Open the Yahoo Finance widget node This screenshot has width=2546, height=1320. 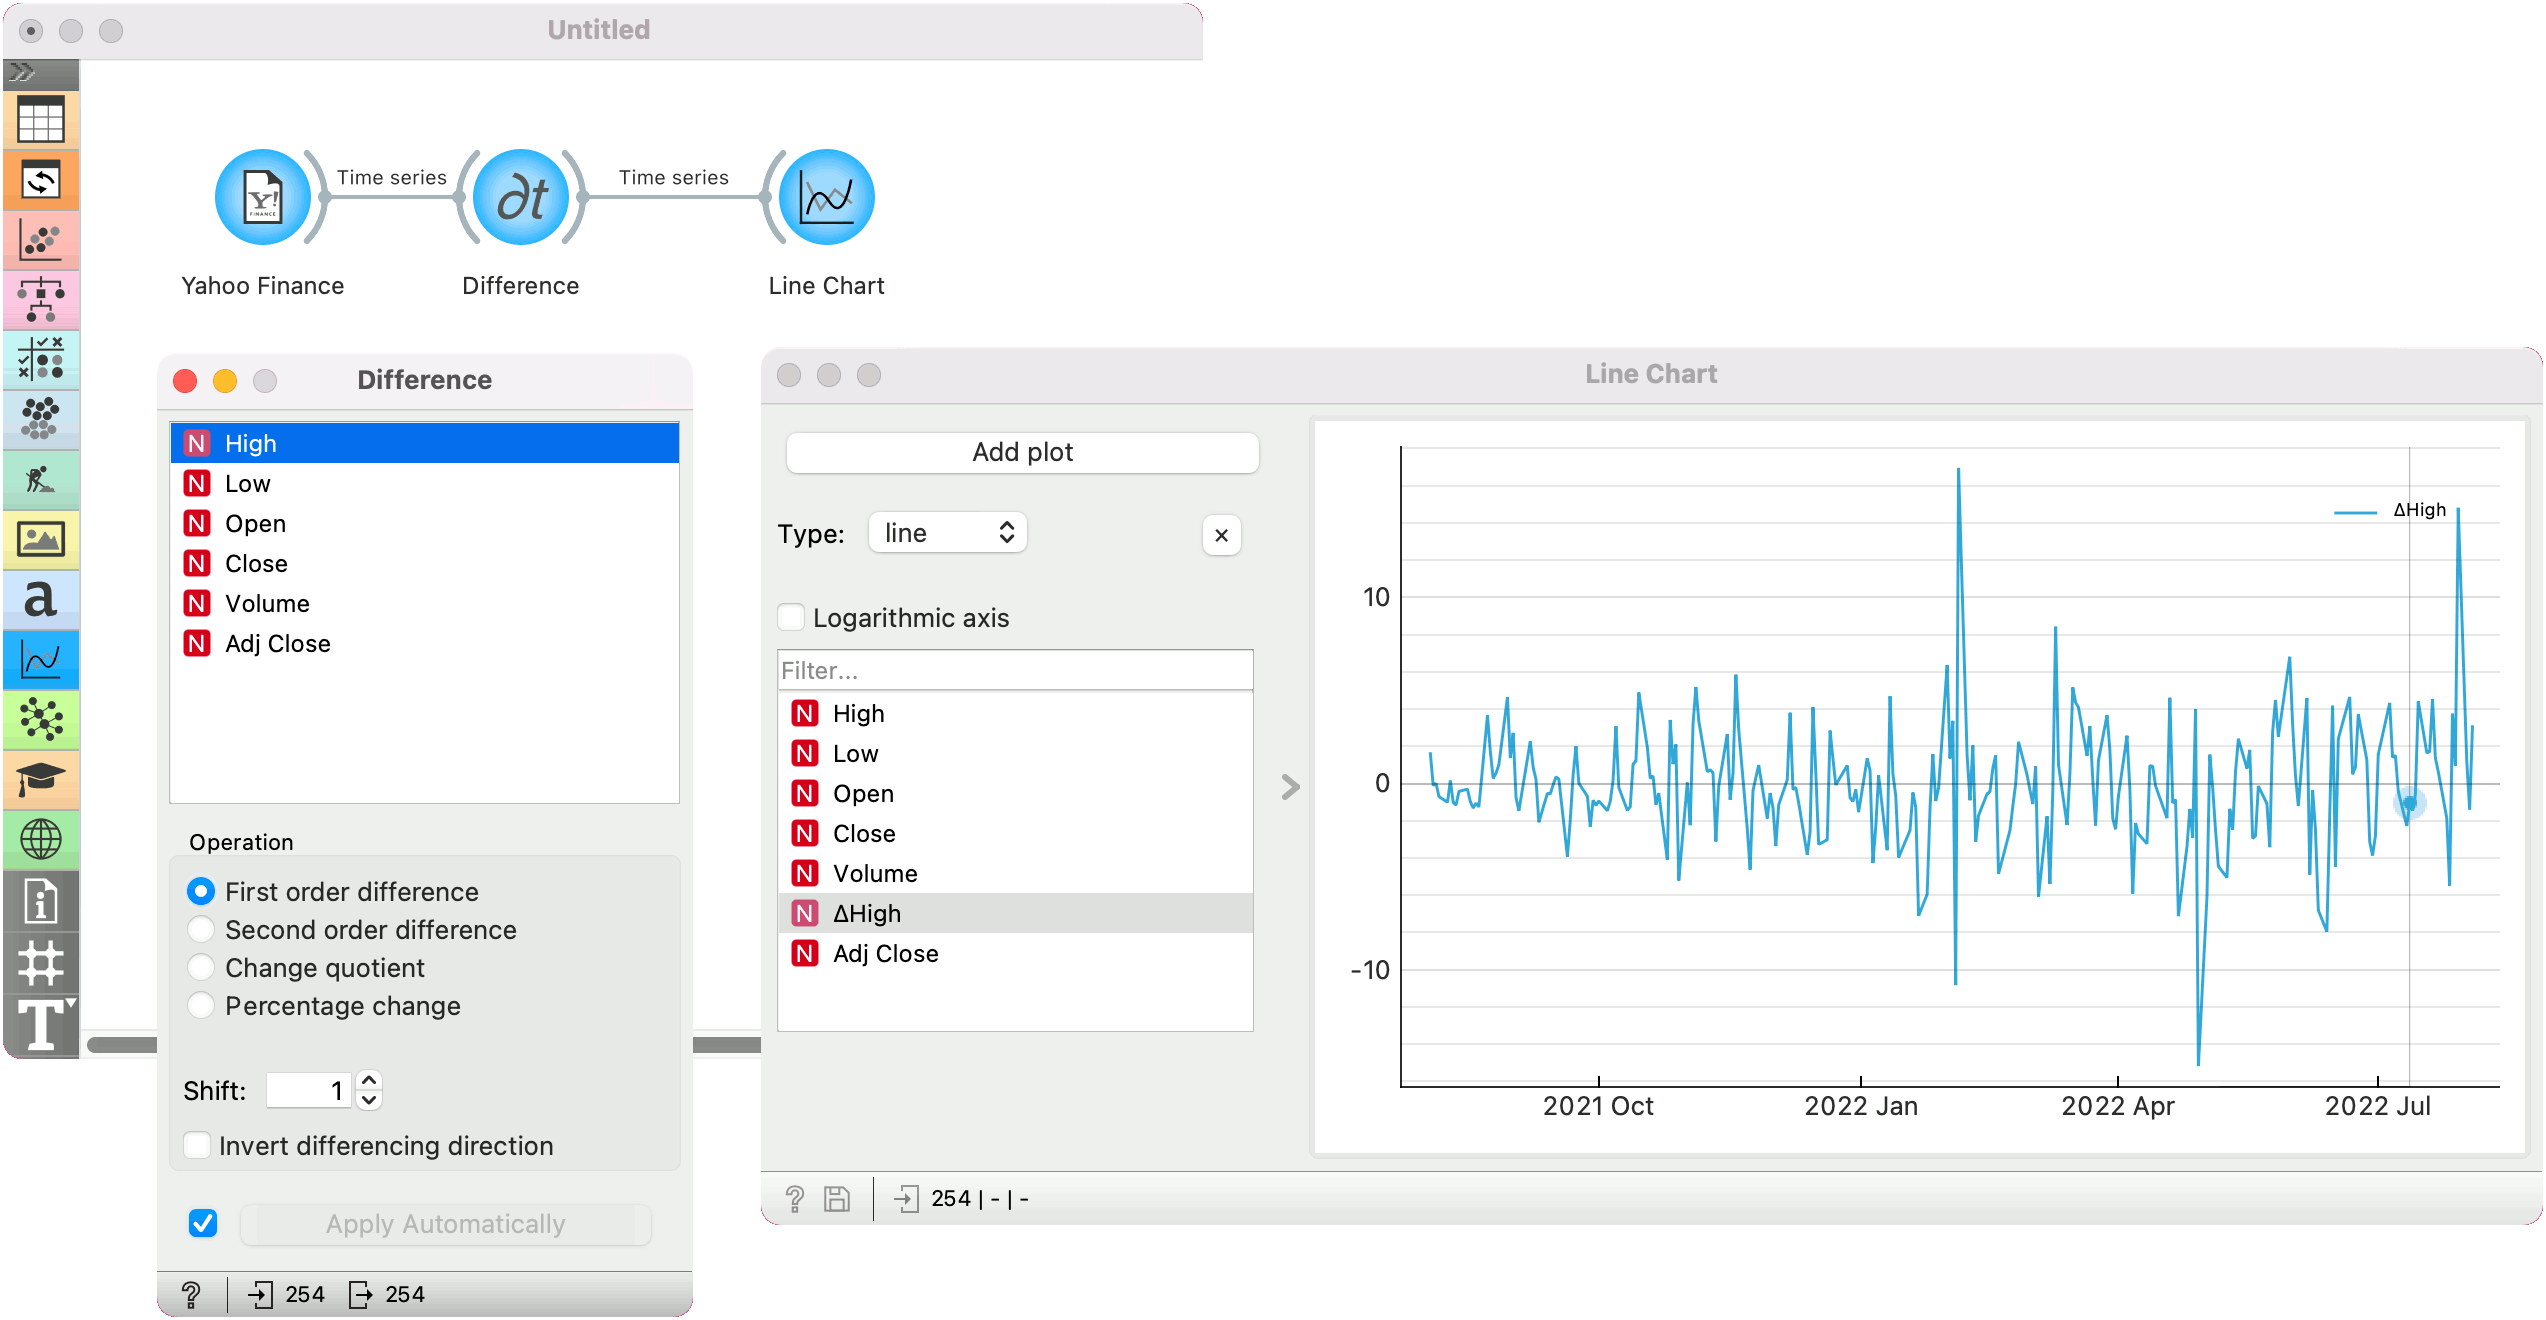263,197
